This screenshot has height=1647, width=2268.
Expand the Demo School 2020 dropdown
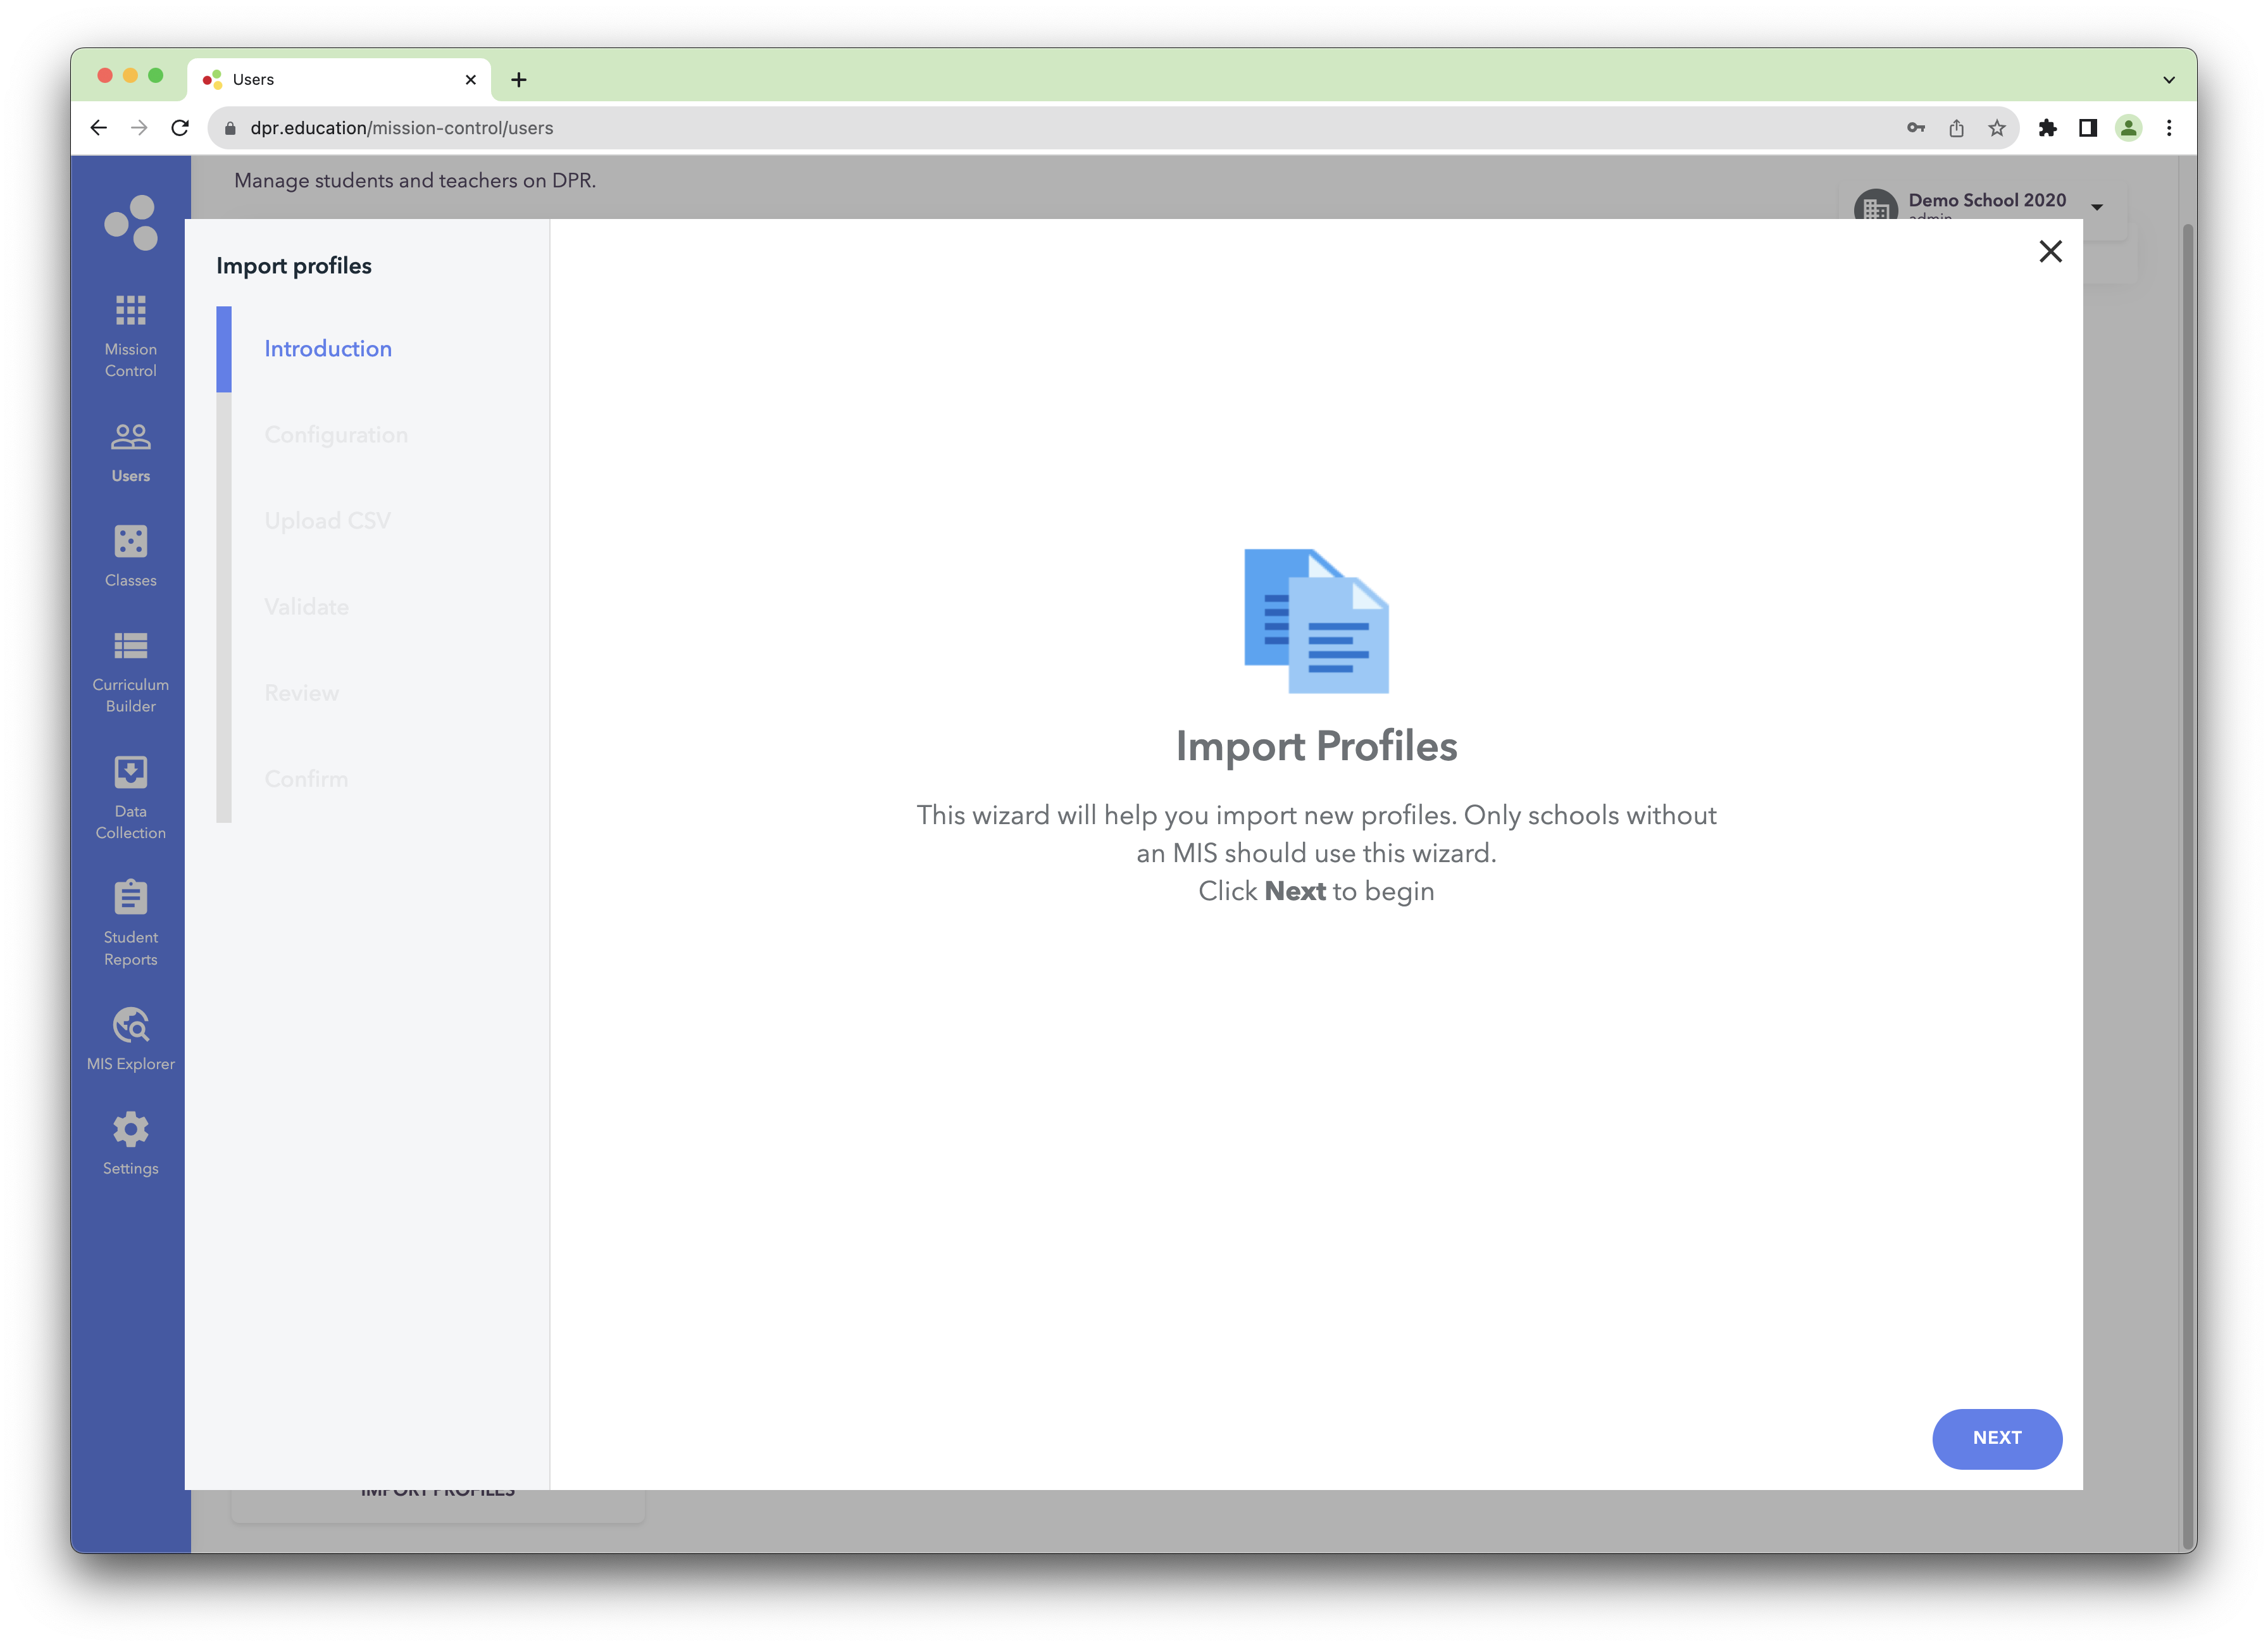click(x=2097, y=208)
